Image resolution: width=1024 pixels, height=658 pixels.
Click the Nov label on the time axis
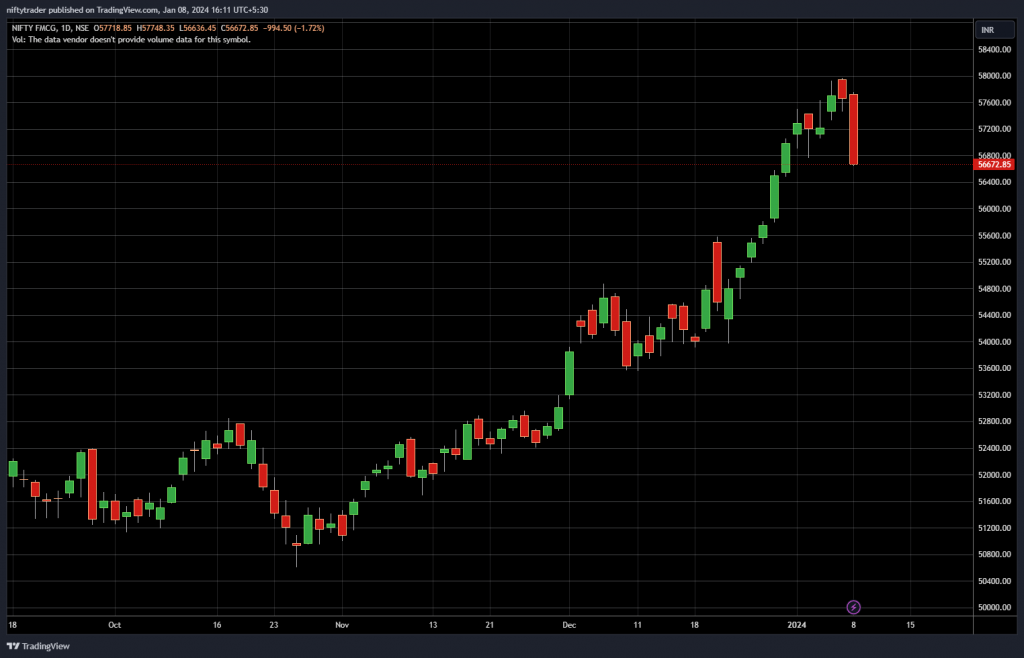[342, 625]
